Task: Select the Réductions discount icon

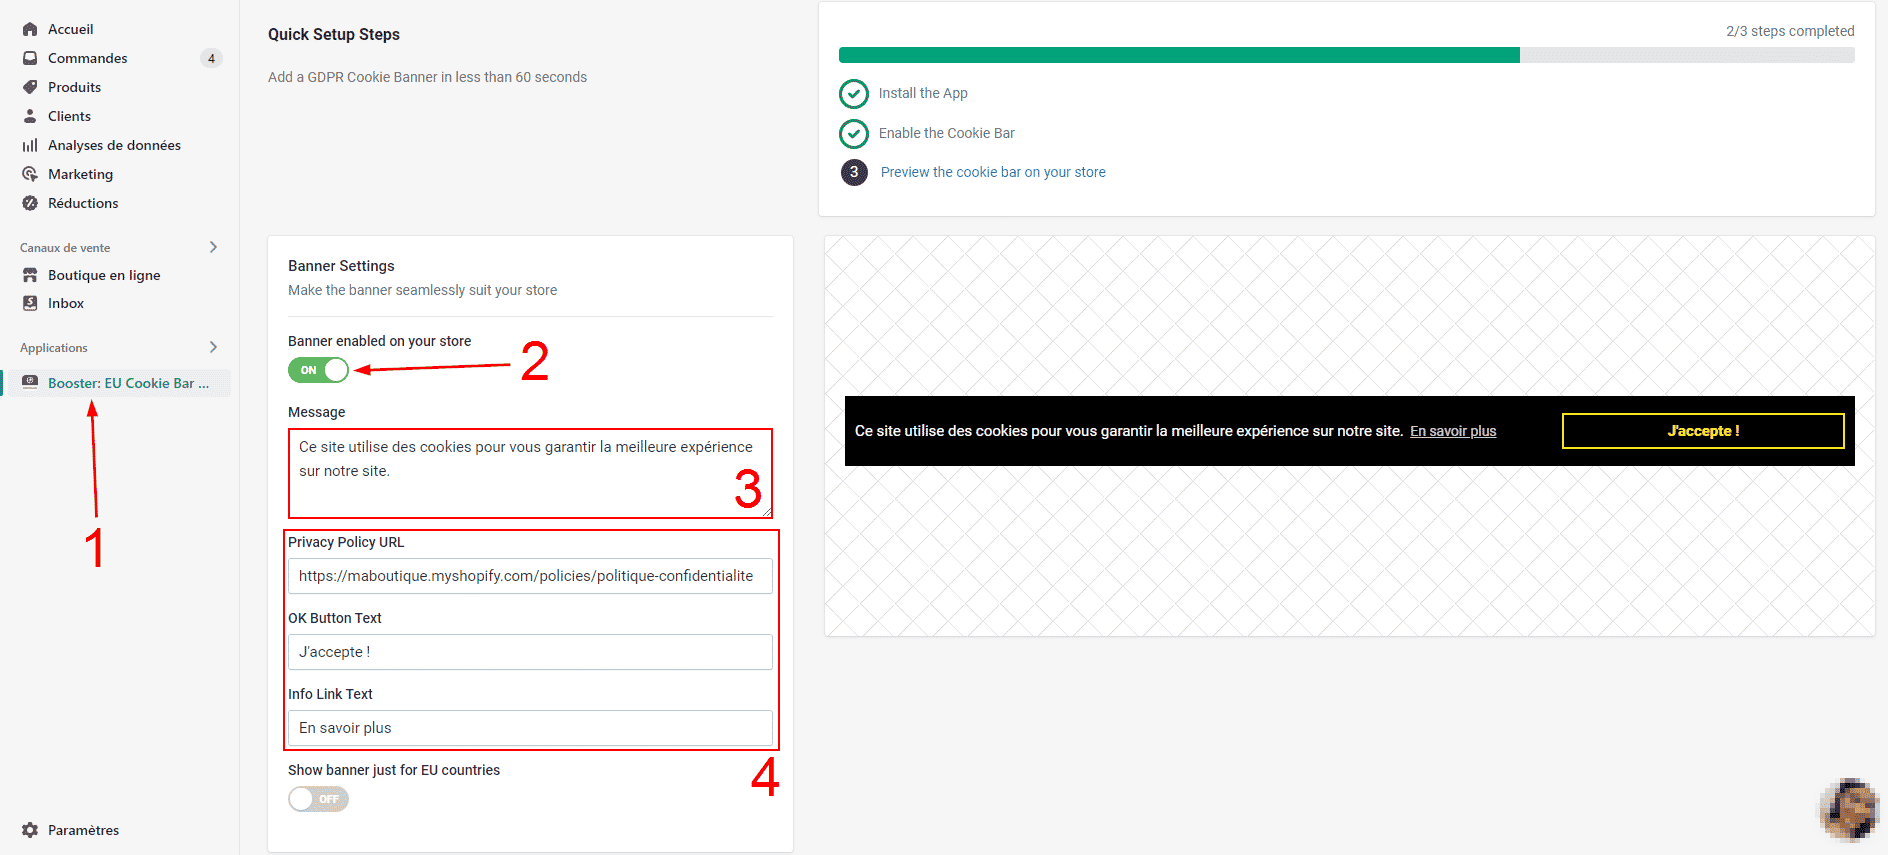Action: [x=30, y=203]
